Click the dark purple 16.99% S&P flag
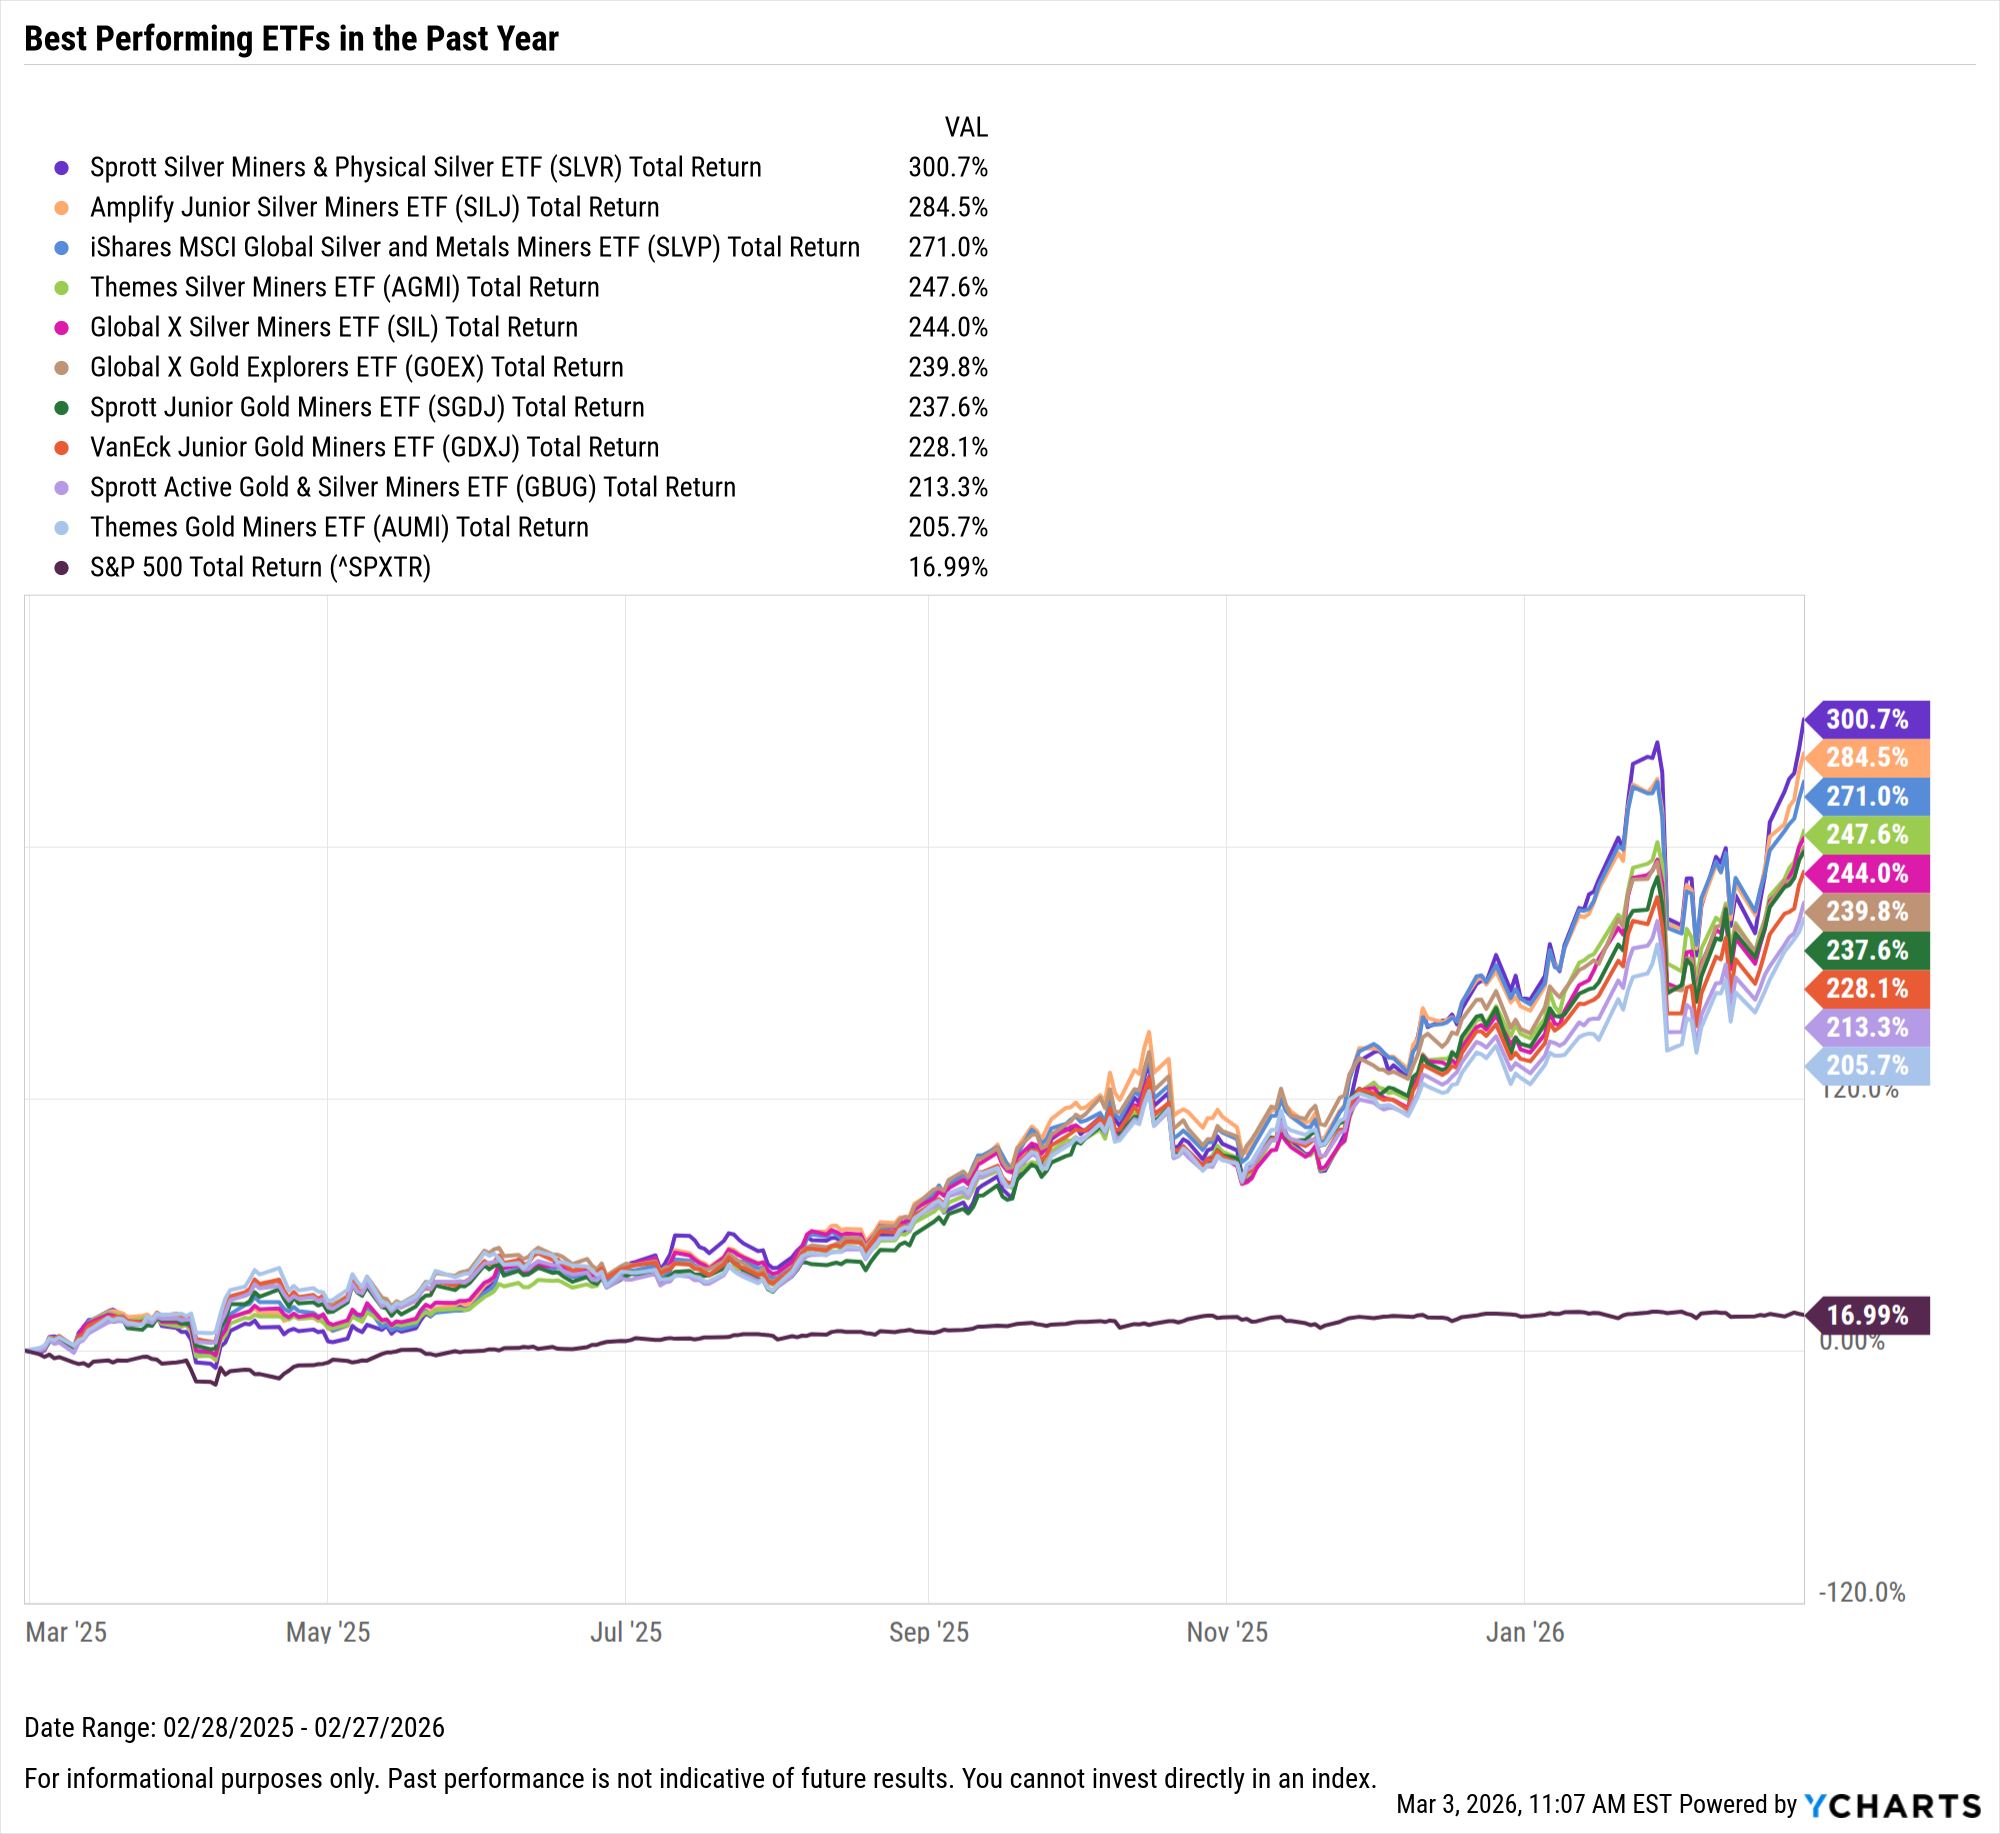This screenshot has height=1834, width=2000. point(1866,1315)
